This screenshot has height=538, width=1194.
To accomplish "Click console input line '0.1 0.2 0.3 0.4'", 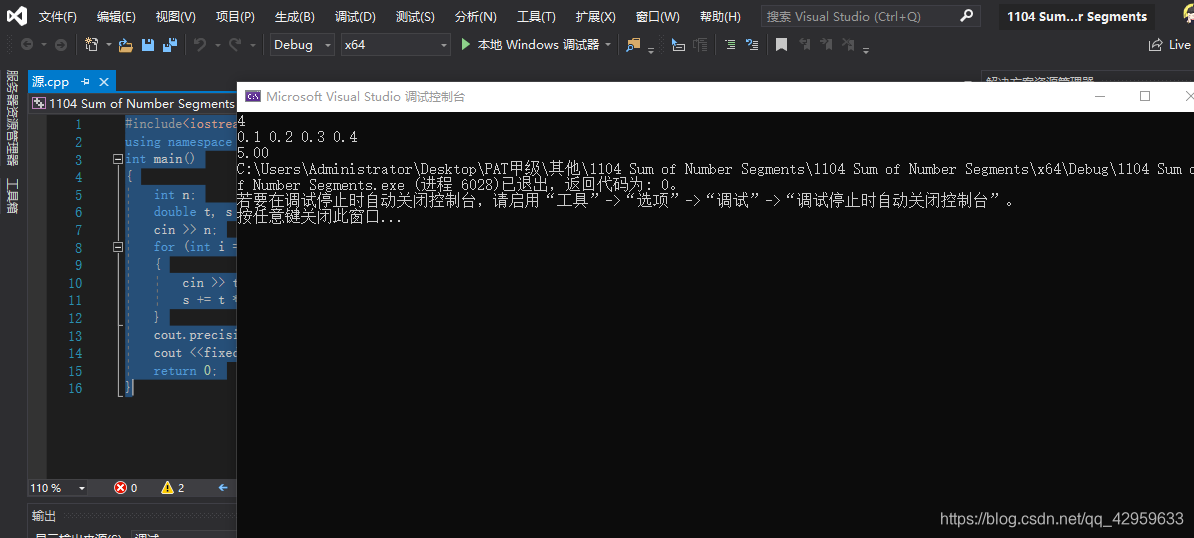I will point(297,137).
